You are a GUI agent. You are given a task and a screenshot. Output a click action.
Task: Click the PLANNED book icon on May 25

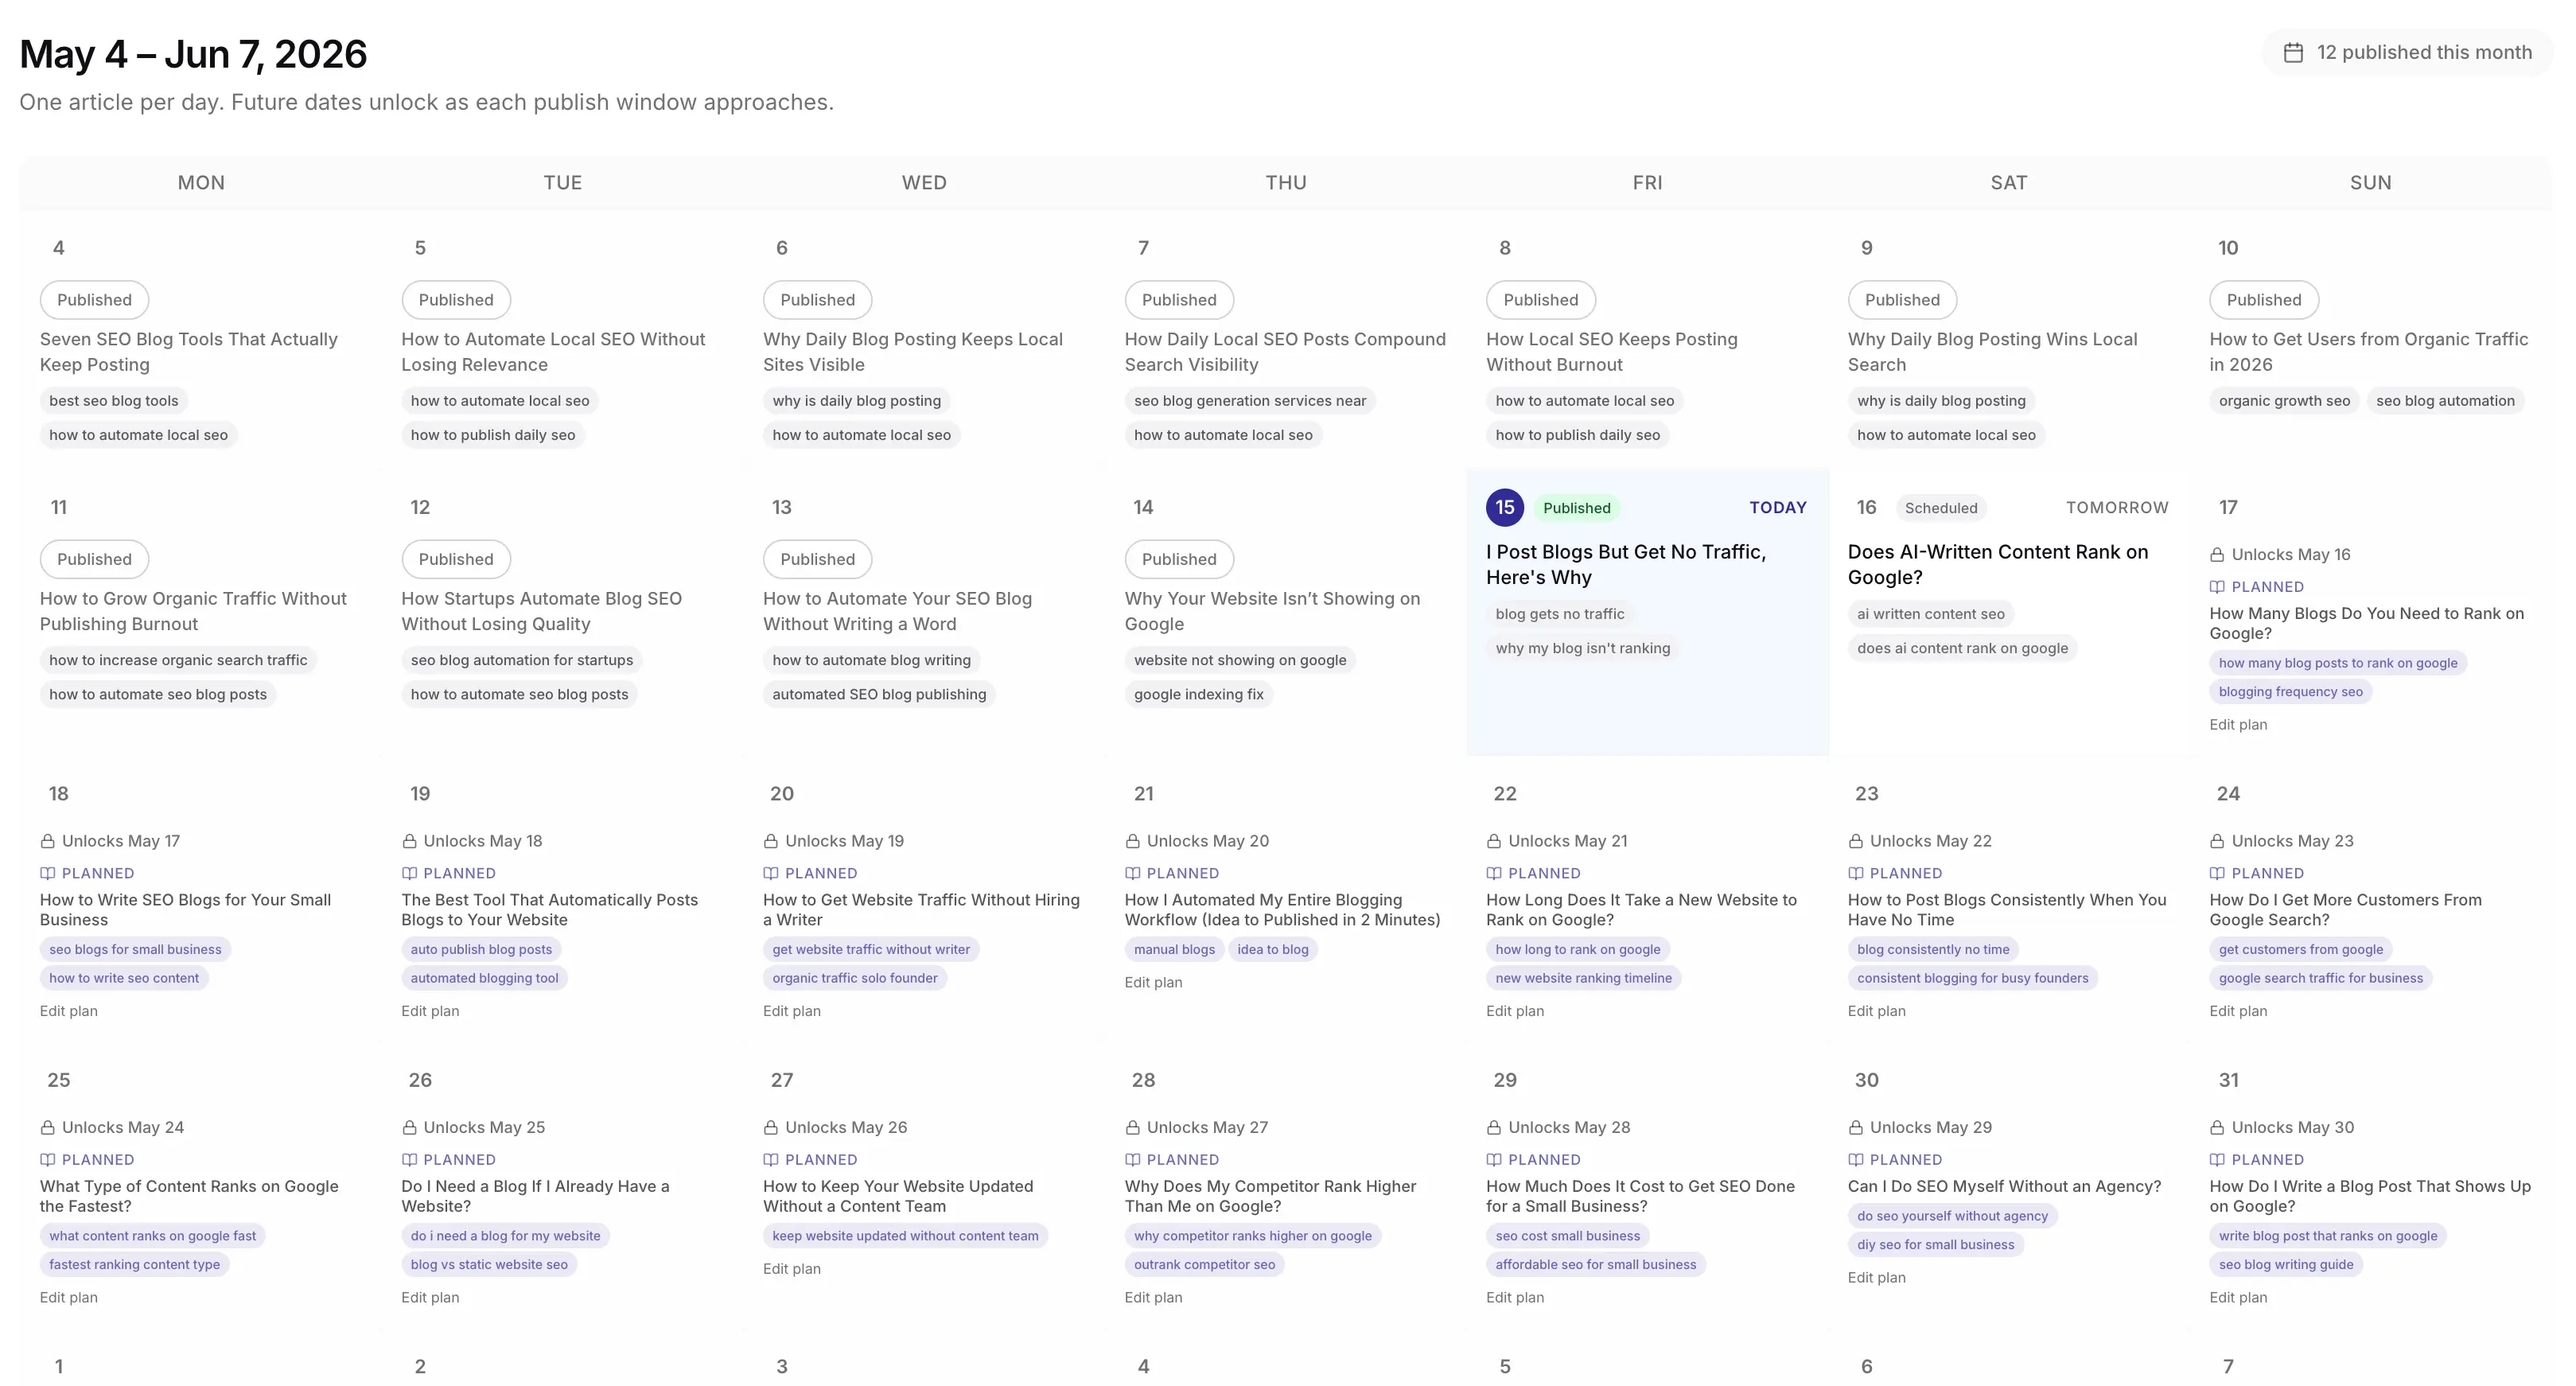47,1160
